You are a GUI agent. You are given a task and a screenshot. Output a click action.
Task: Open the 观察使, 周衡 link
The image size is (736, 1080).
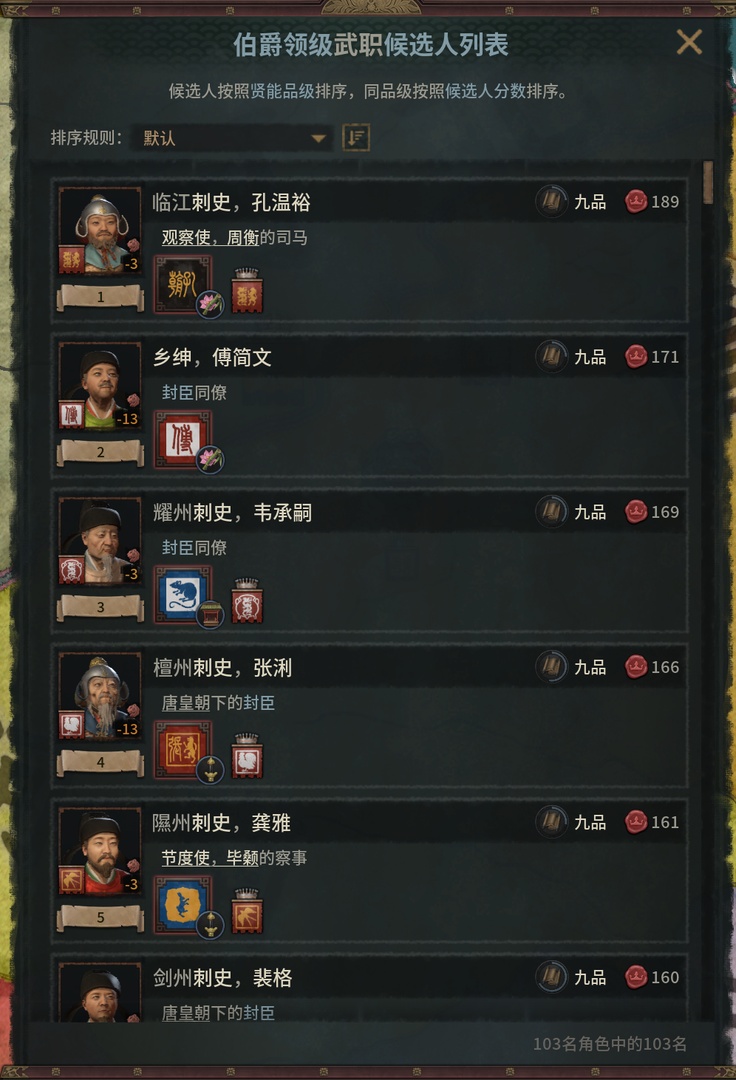point(210,238)
